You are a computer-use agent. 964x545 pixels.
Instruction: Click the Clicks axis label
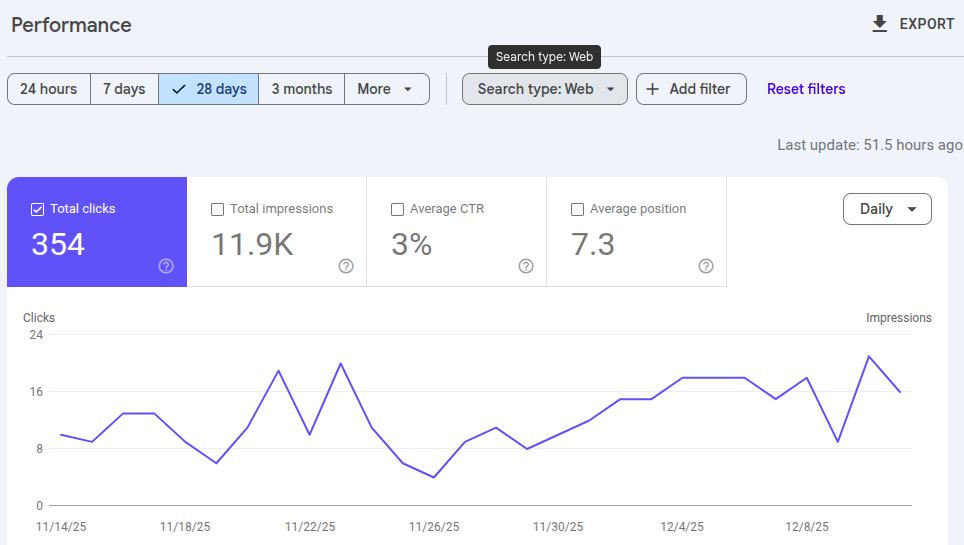pyautogui.click(x=39, y=318)
